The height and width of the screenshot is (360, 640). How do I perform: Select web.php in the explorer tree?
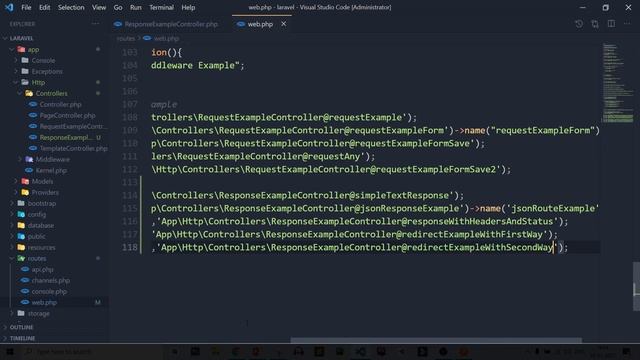[x=44, y=302]
